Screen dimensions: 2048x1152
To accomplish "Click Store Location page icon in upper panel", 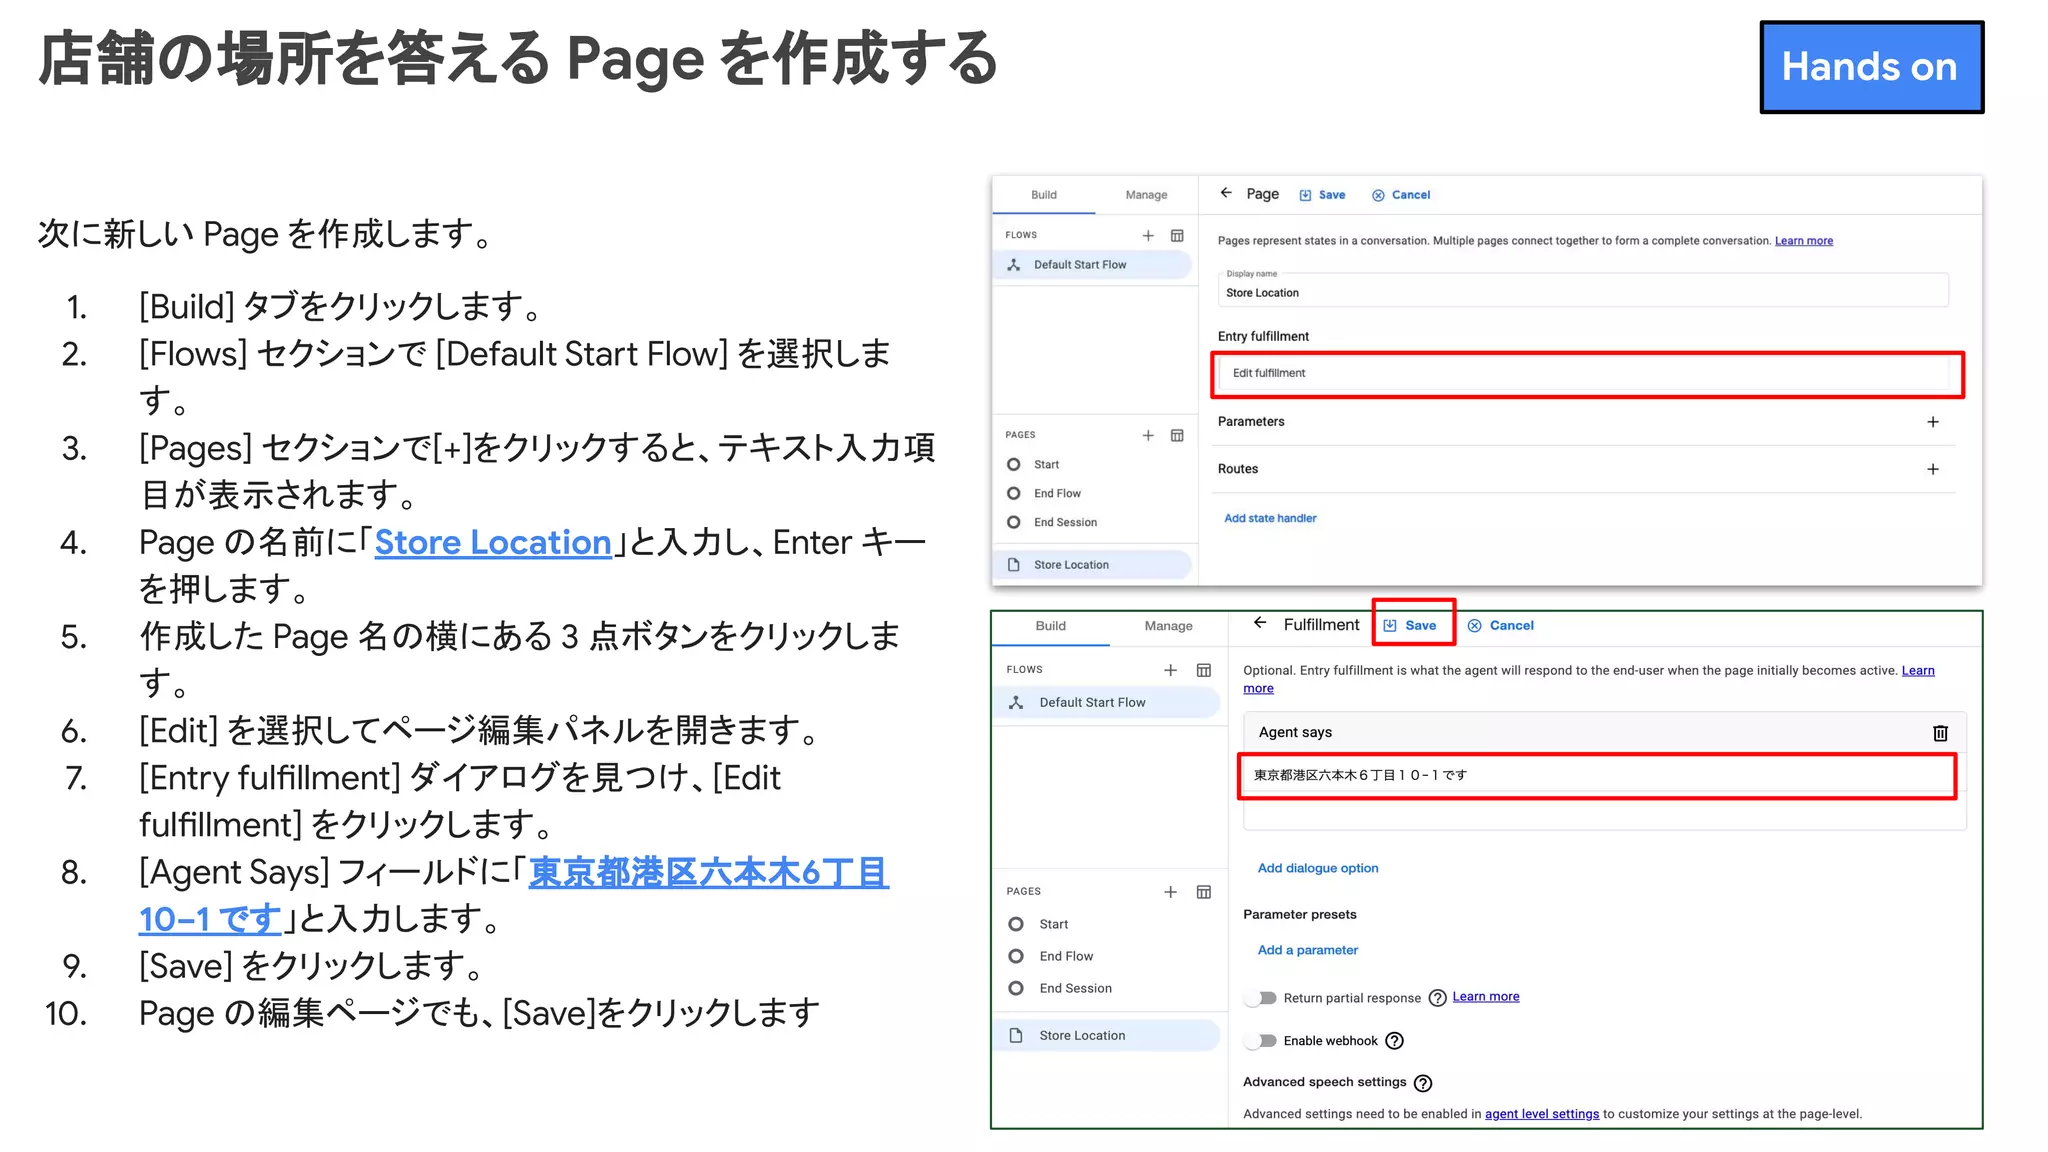I will click(1014, 565).
